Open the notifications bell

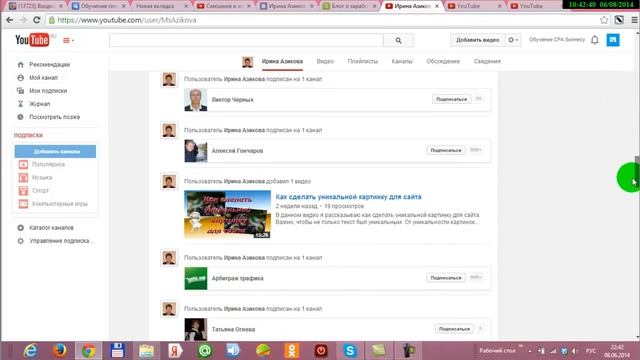595,40
